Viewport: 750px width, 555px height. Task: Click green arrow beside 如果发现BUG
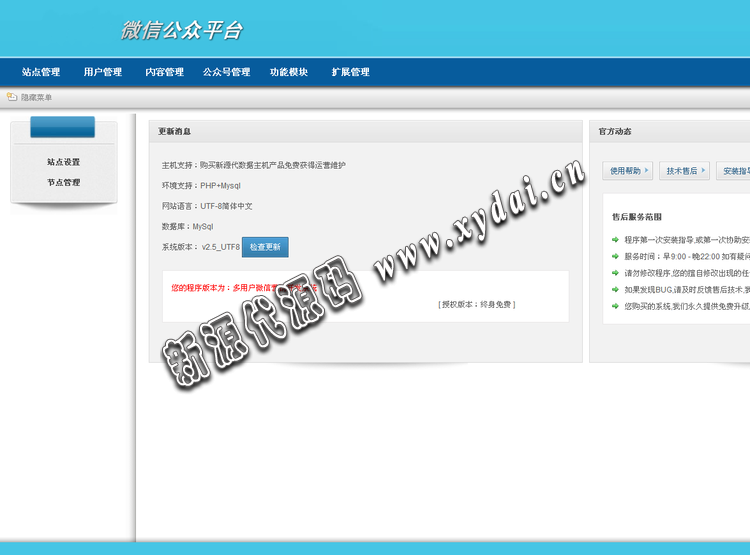615,289
